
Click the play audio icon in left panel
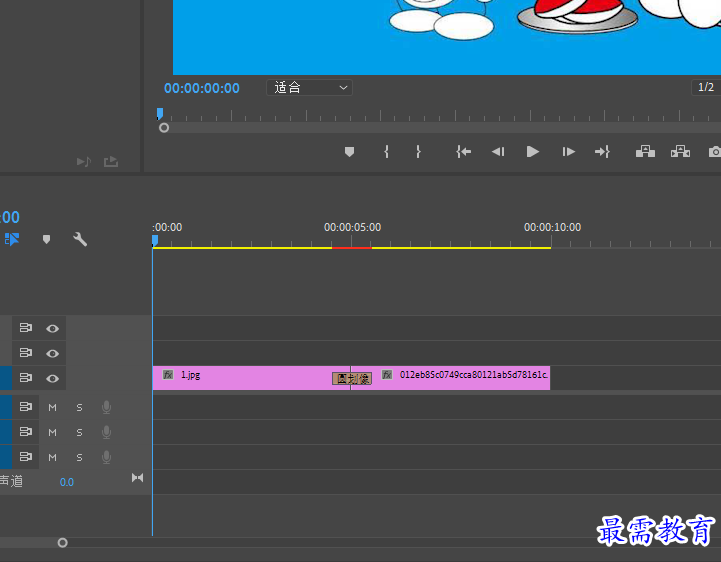coord(84,161)
